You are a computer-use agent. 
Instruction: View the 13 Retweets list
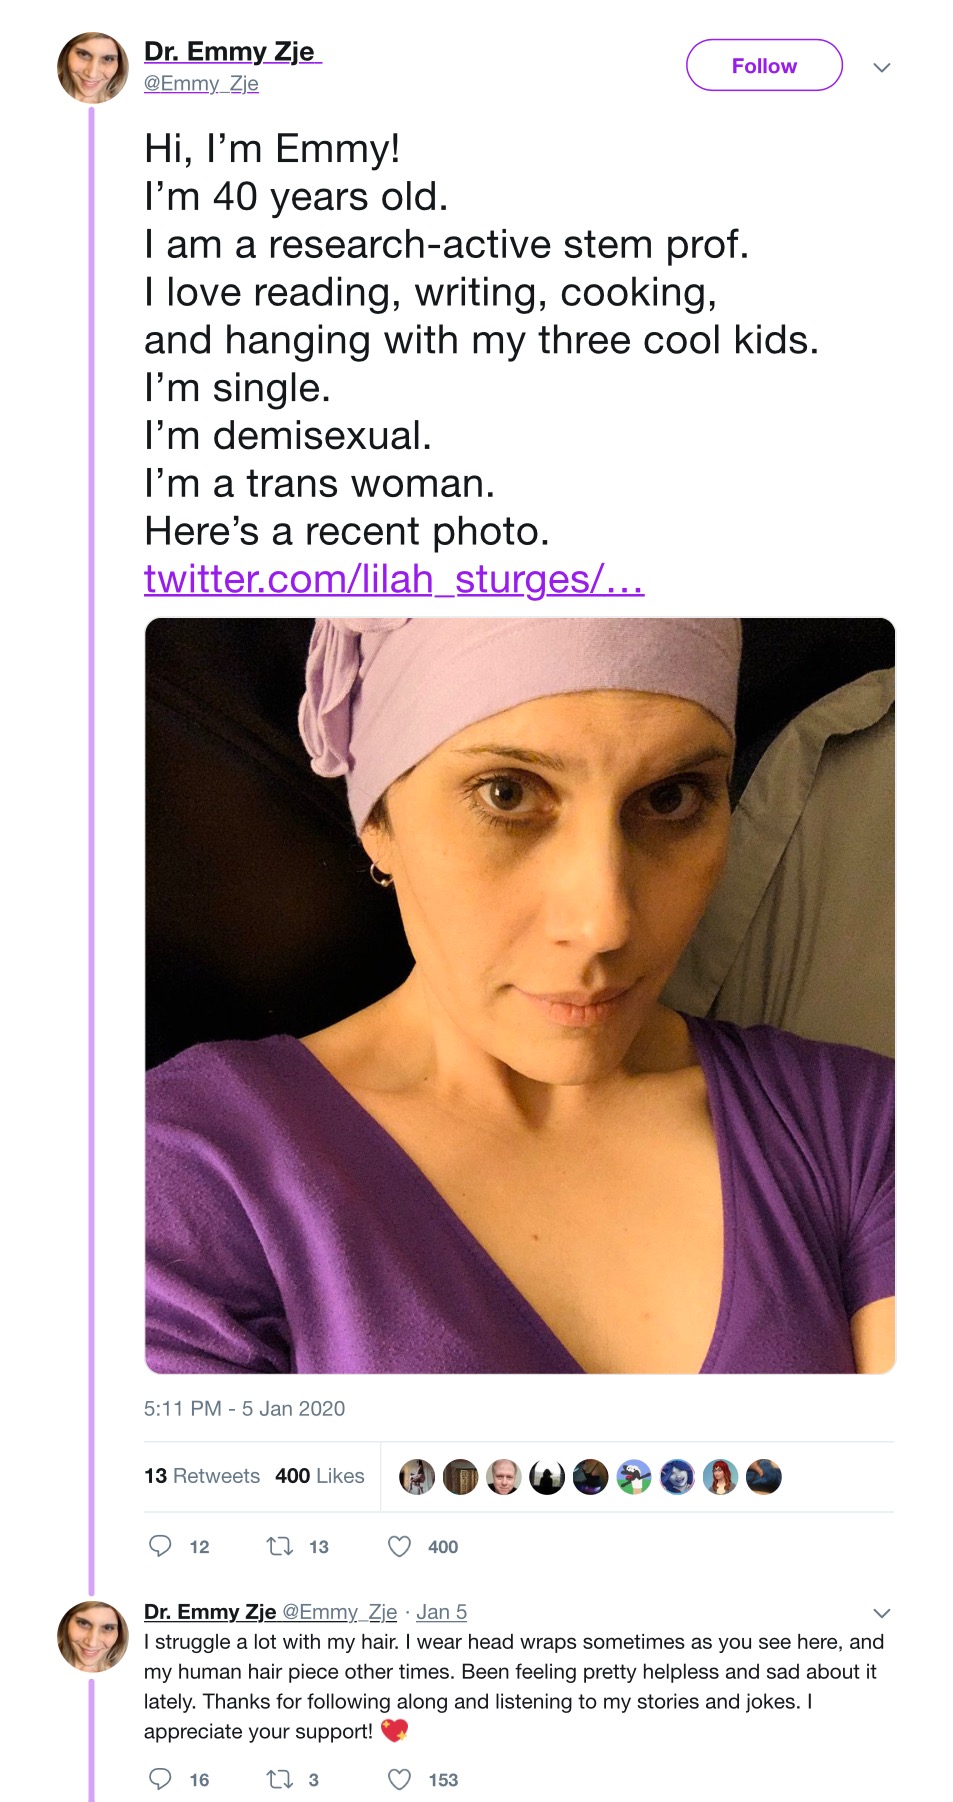(202, 1475)
